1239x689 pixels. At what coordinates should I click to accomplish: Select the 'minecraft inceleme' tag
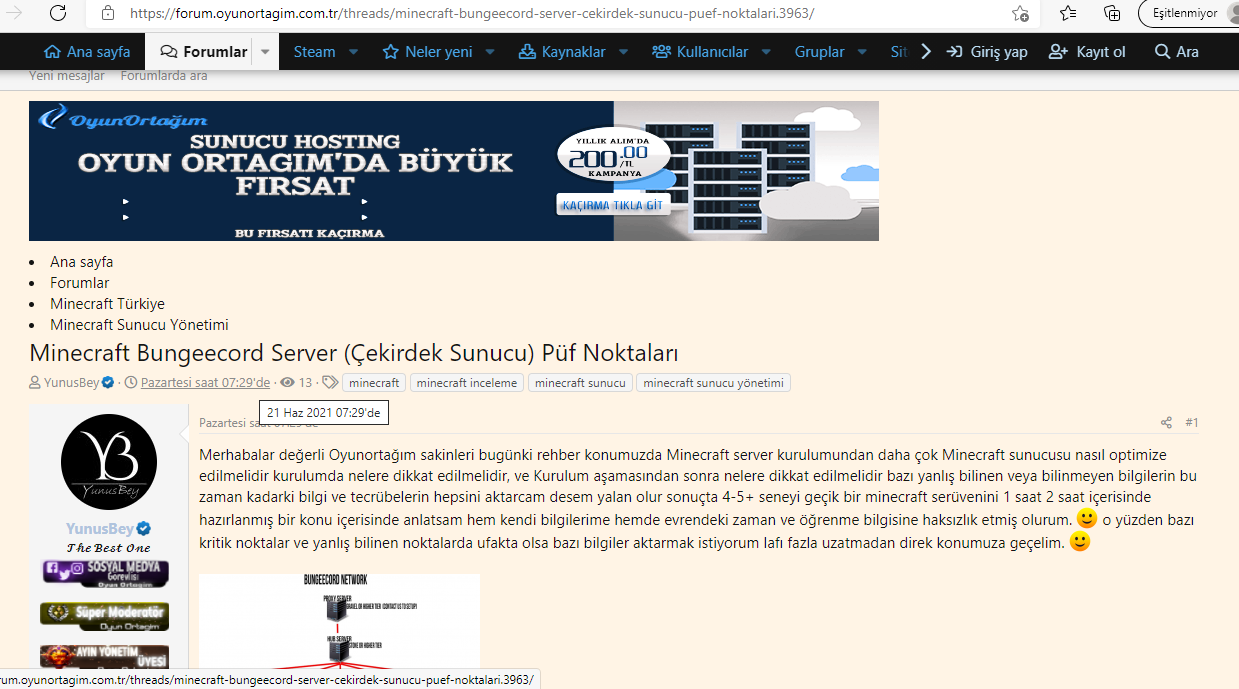click(x=467, y=383)
